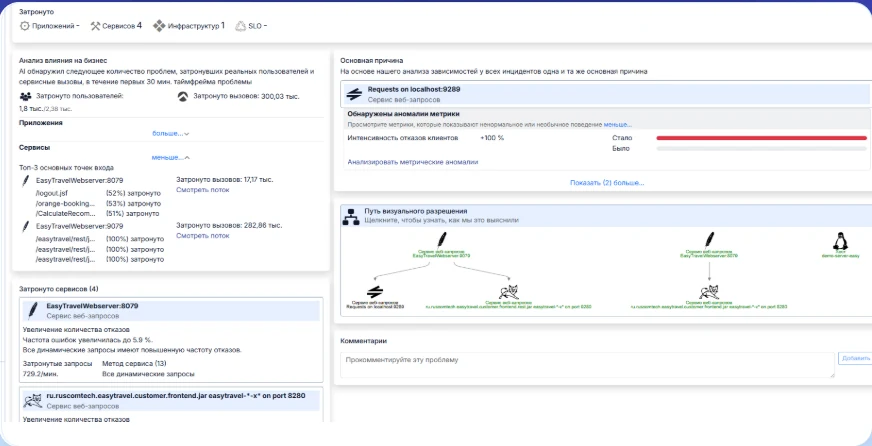Screen dimensions: 872x446
Task: Click feather icon beside 17,17 тыс. entry point
Action: coord(25,181)
